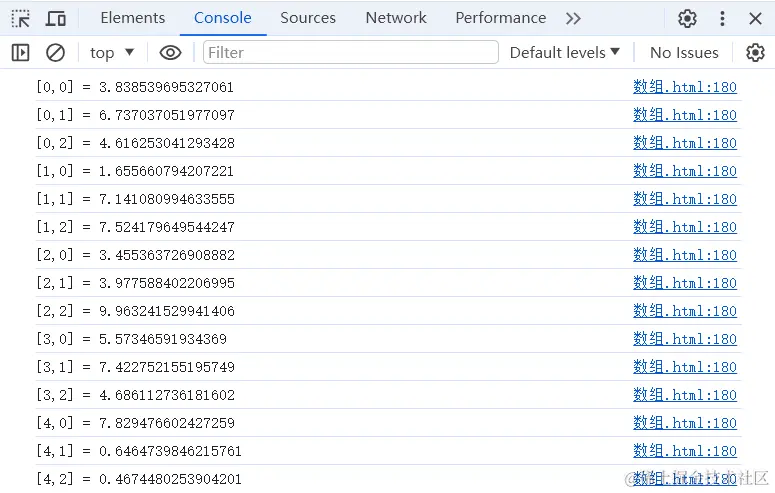
Task: Toggle the device toolbar icon
Action: 56,18
